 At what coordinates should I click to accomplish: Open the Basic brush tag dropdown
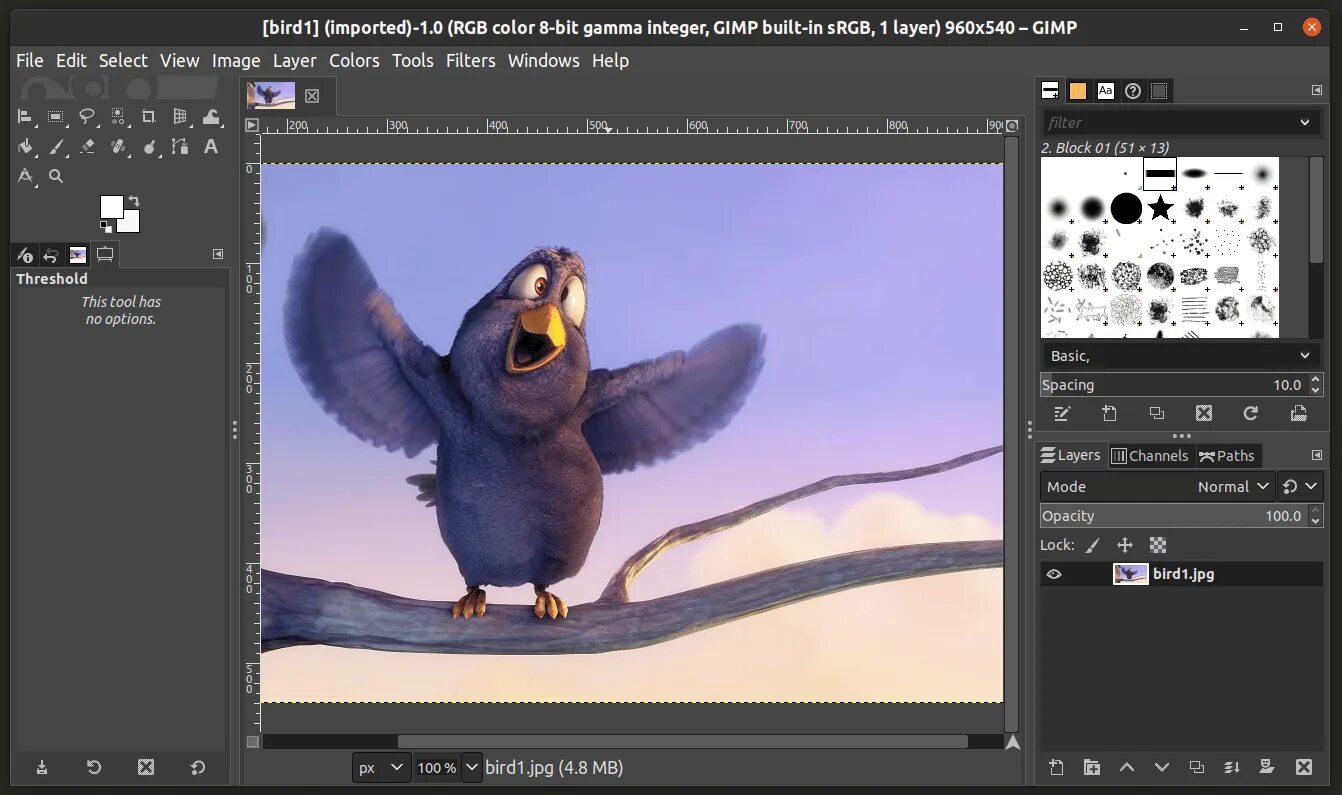tap(1181, 356)
